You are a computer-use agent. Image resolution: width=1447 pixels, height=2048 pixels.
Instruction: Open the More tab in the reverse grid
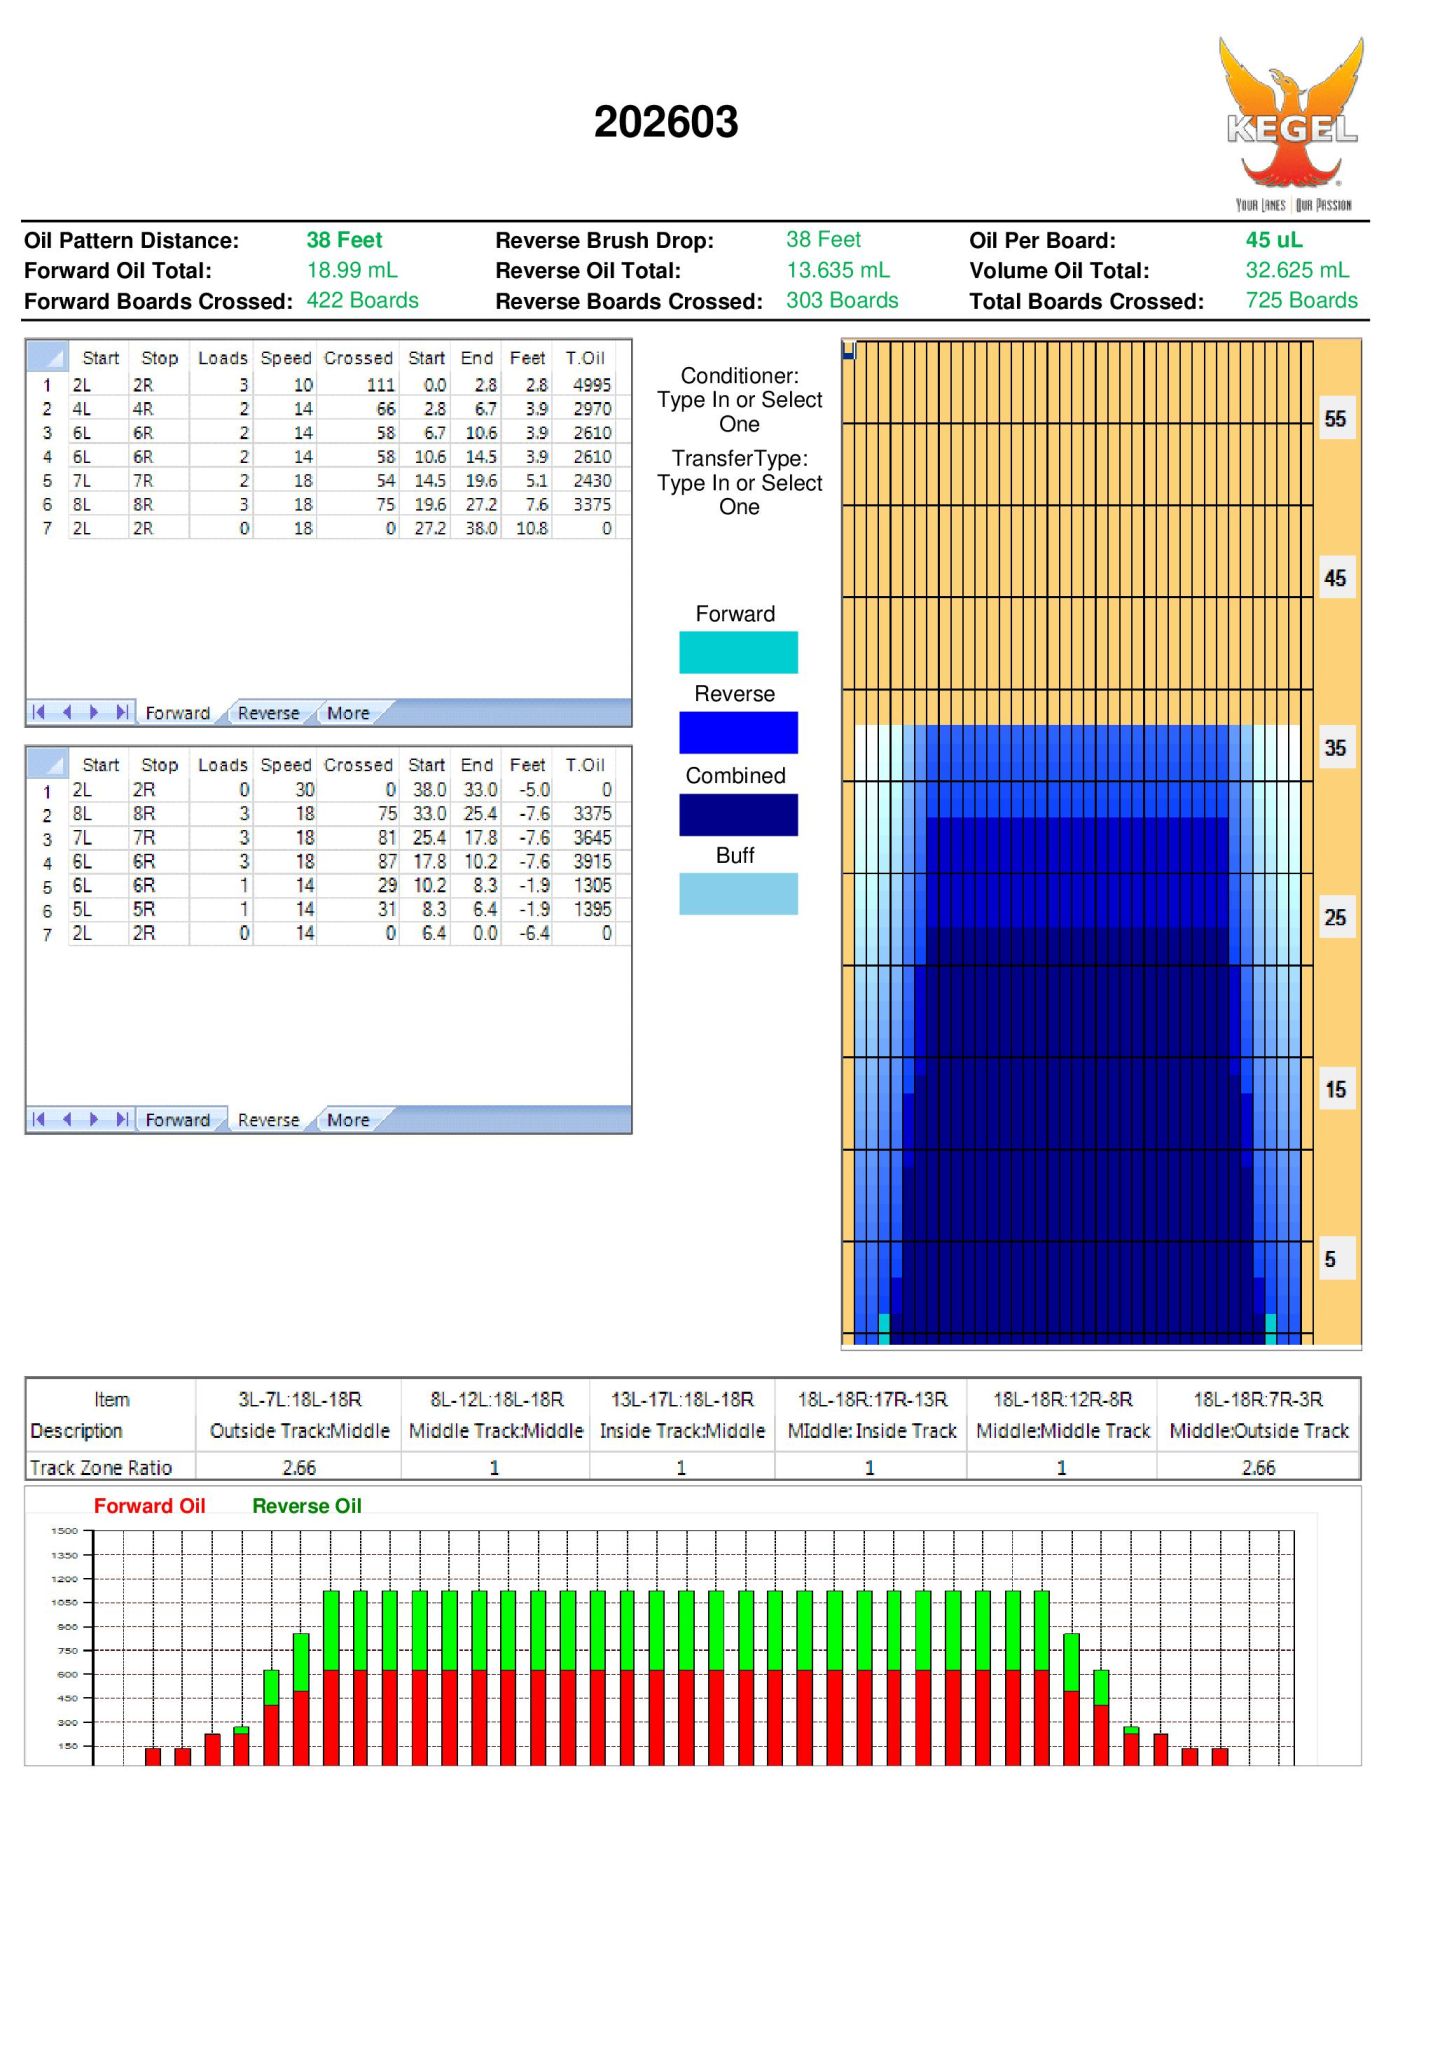tap(348, 1120)
